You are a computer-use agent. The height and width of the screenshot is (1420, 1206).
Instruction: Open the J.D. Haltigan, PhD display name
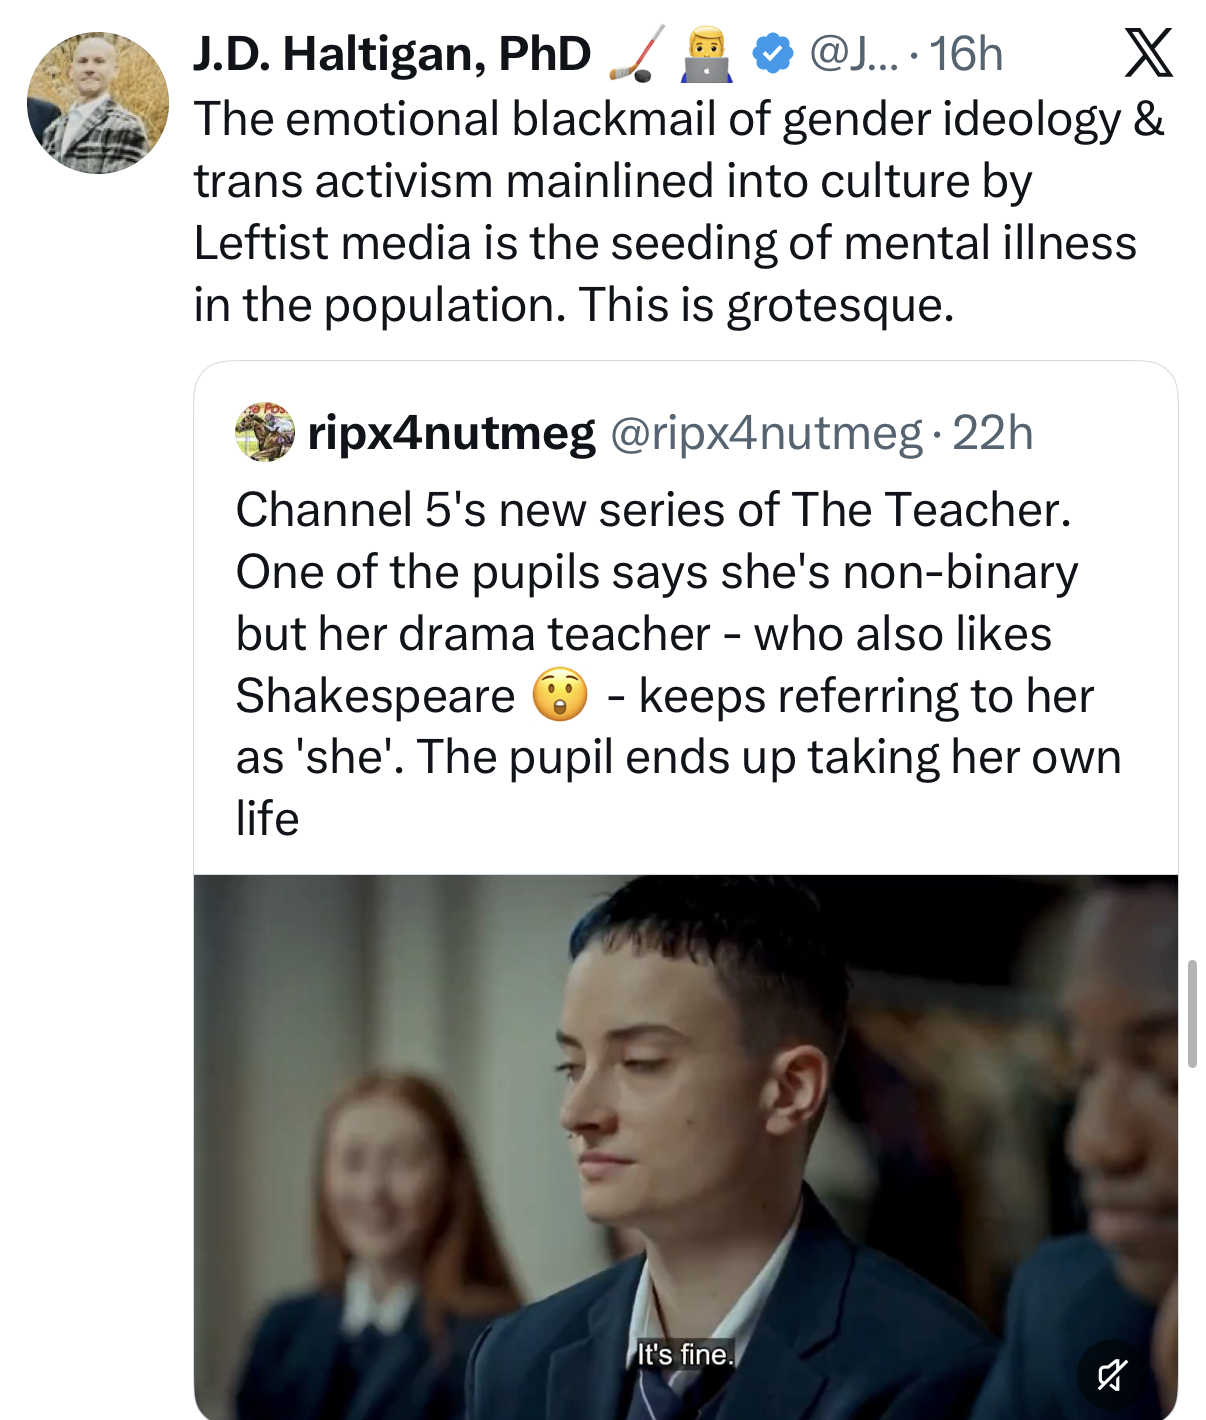(x=392, y=54)
